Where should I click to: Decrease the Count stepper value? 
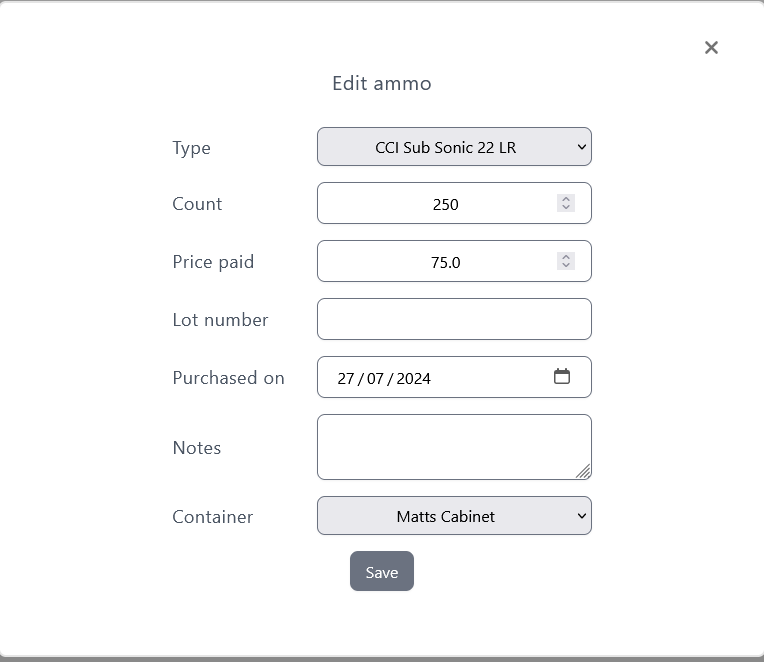566,208
